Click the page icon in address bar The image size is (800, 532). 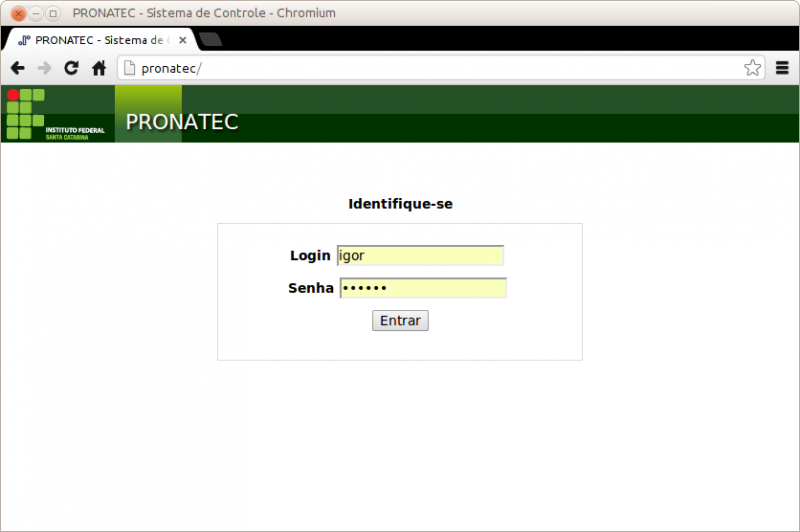129,68
